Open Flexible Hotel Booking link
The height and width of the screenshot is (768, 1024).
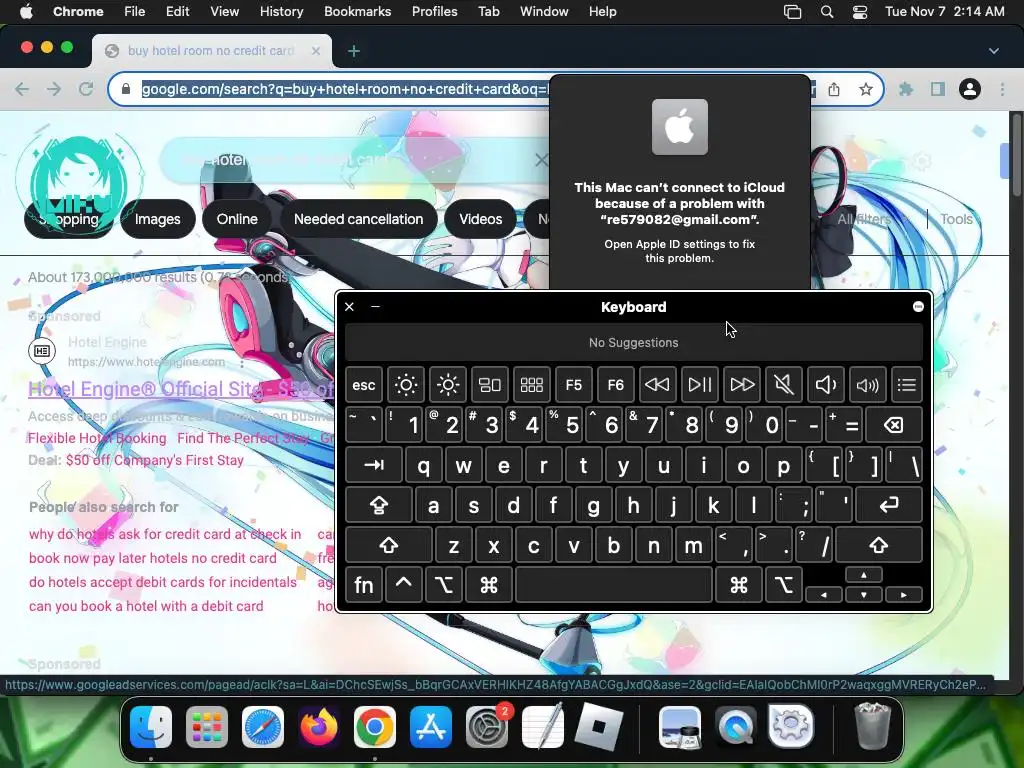click(x=97, y=438)
